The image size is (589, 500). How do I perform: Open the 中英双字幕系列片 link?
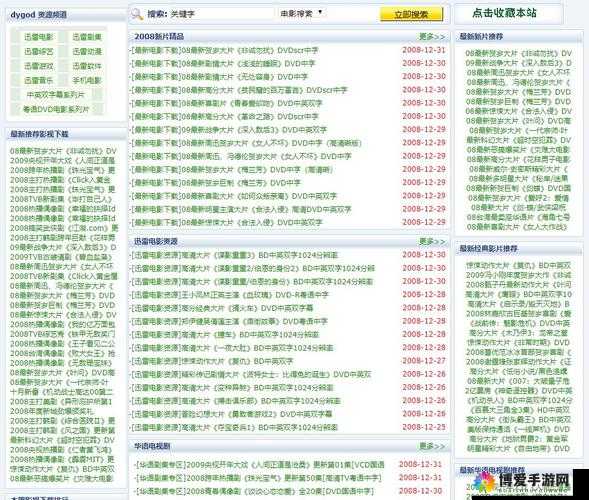pos(56,95)
